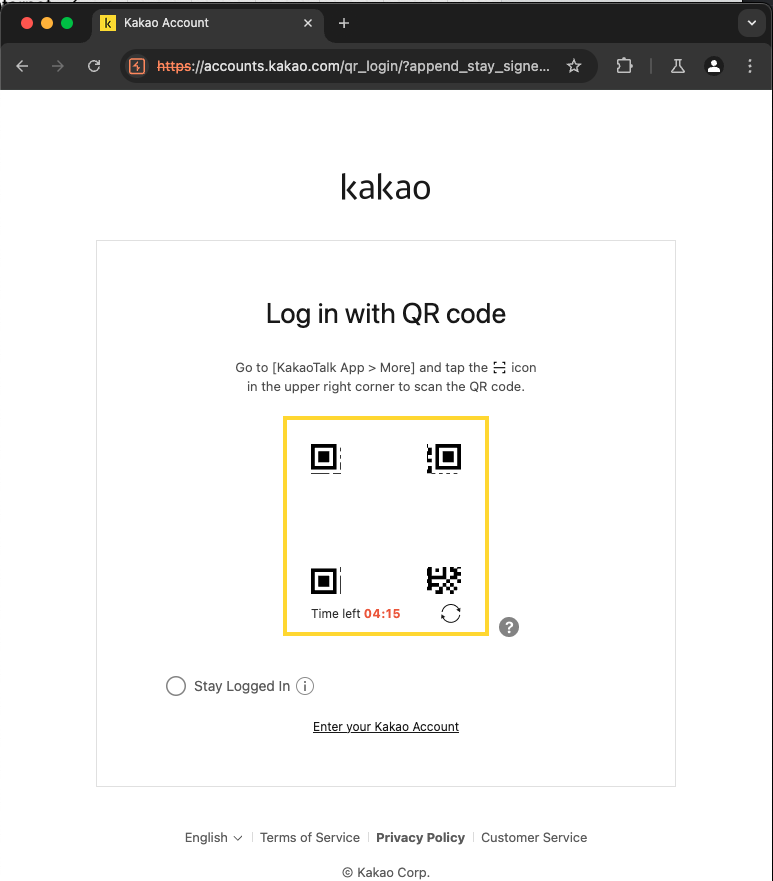
Task: Click the Log in with QR code heading
Action: 386,314
